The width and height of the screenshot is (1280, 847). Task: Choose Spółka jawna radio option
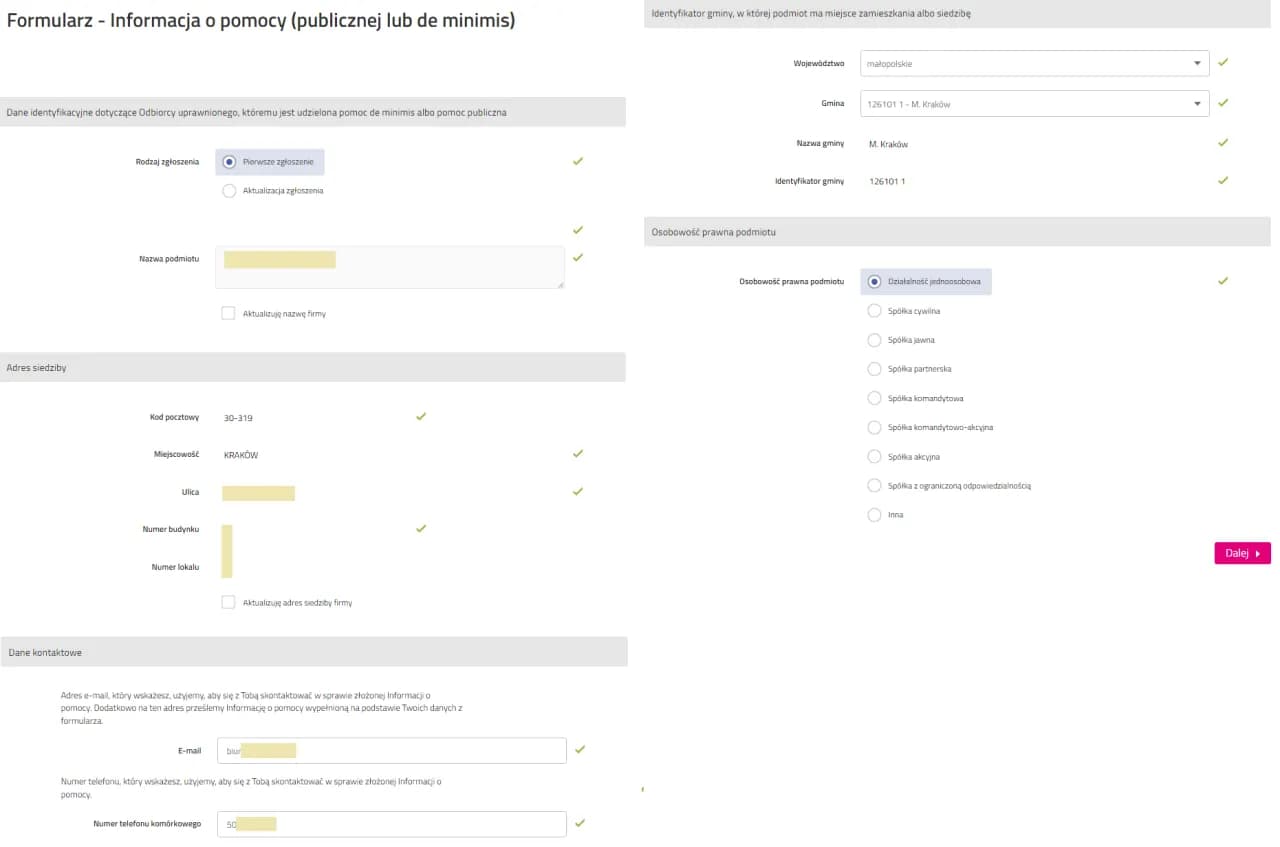(x=875, y=340)
